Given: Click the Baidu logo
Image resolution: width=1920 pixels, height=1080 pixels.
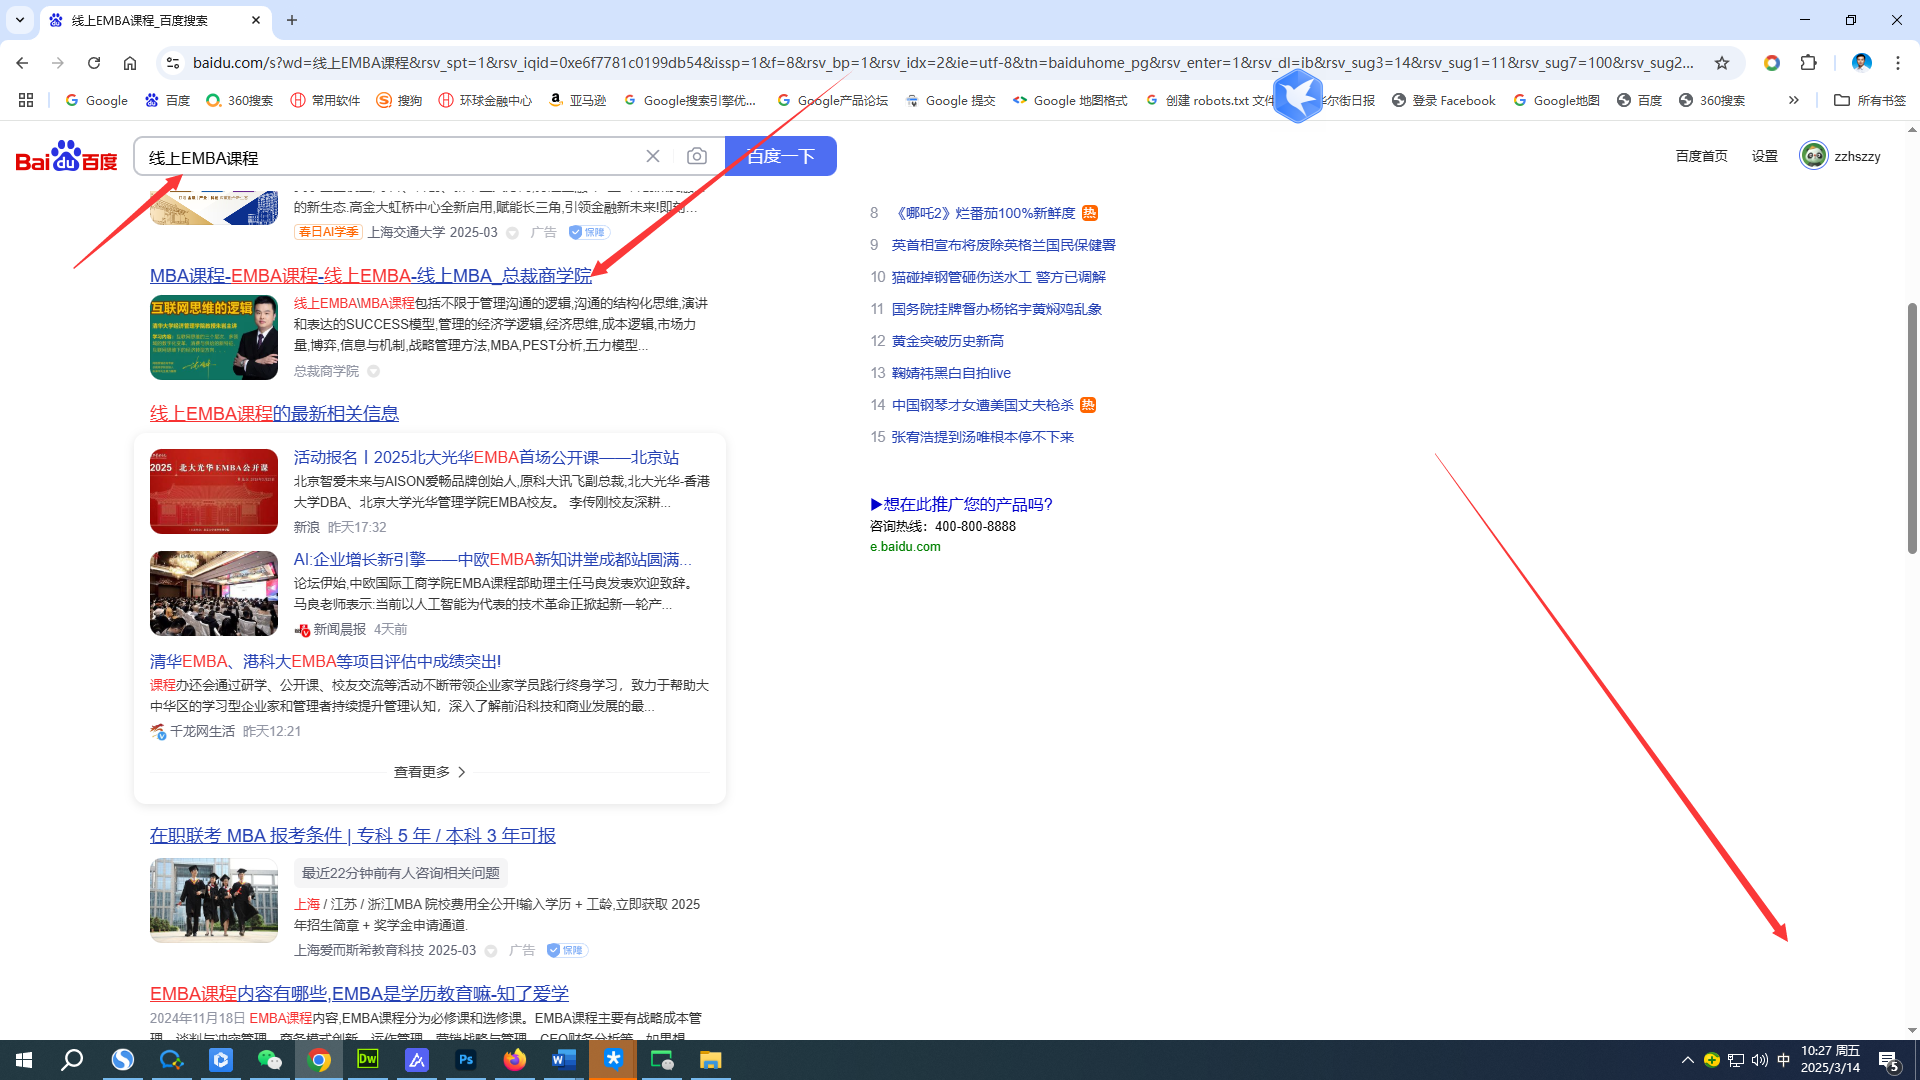Looking at the screenshot, I should 65,156.
